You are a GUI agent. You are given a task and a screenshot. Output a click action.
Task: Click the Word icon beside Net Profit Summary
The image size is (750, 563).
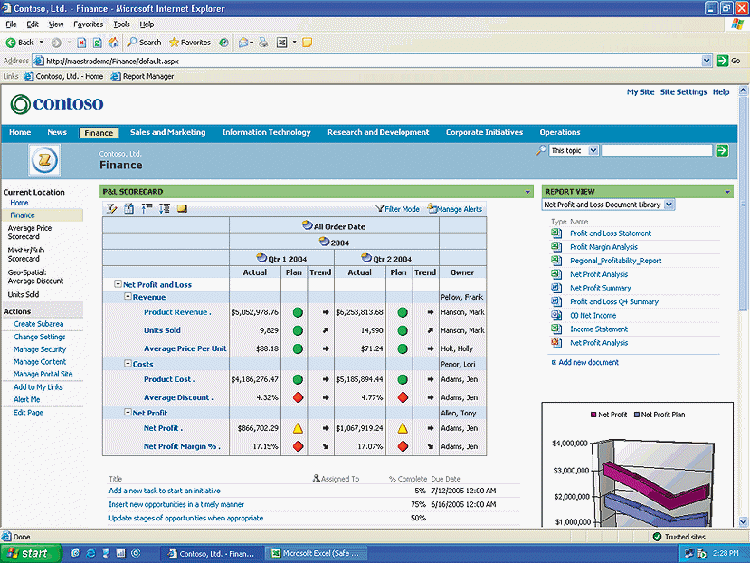coord(556,288)
